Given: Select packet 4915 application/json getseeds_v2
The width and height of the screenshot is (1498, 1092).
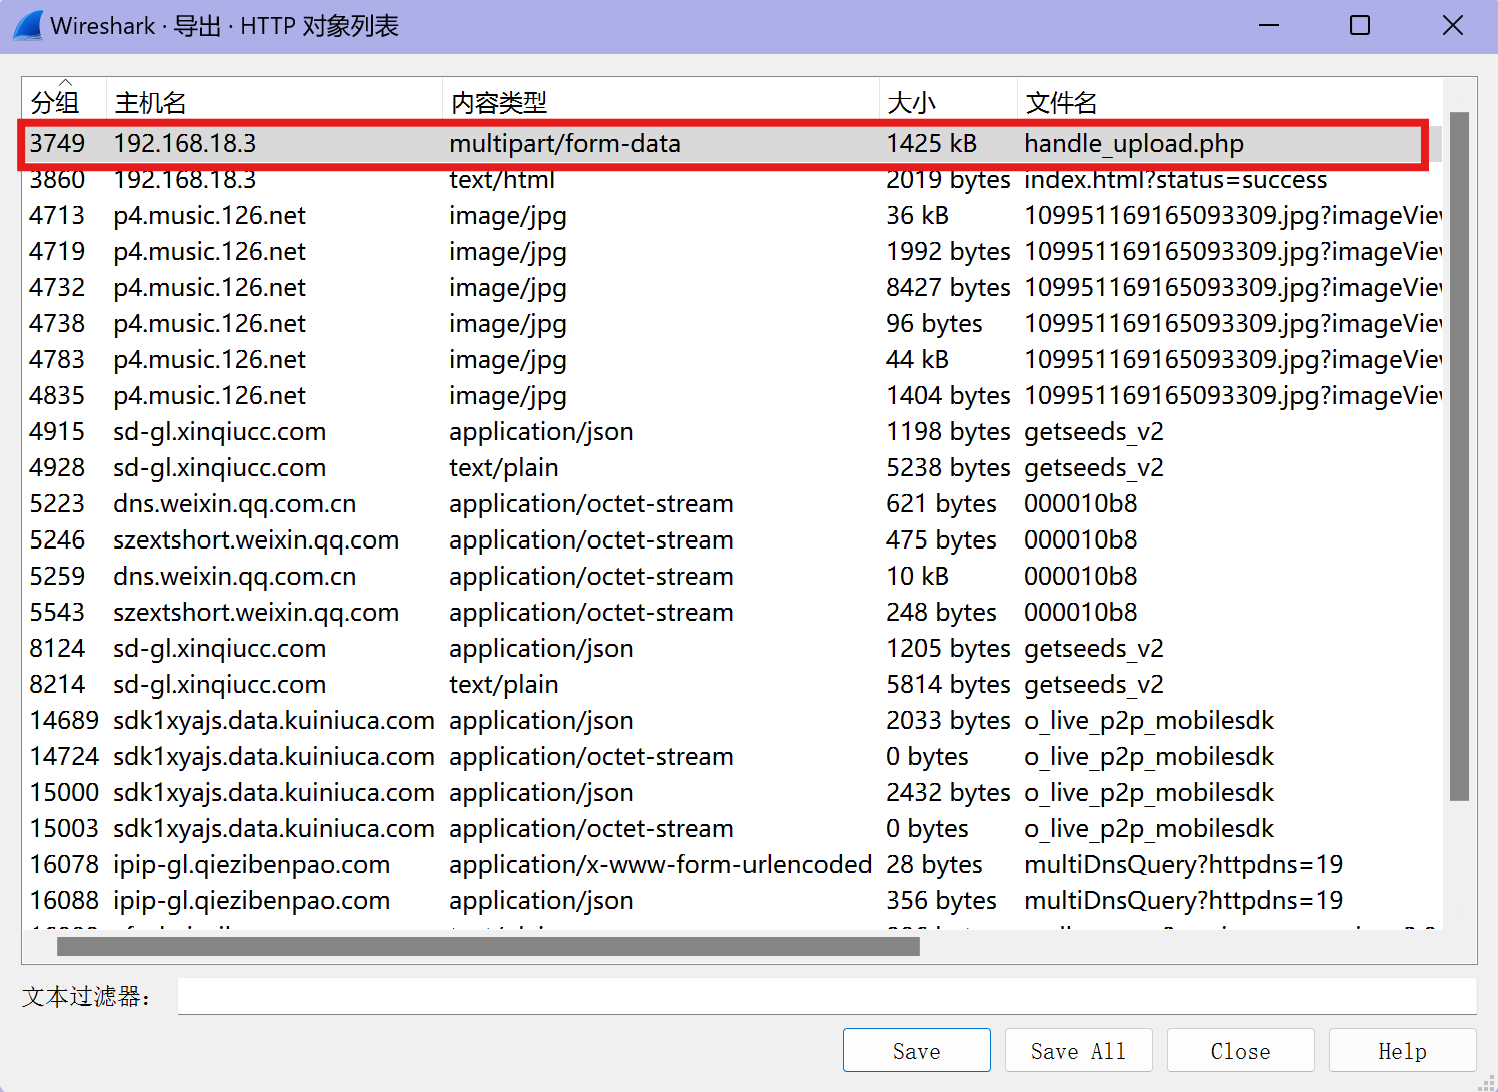Looking at the screenshot, I should click(732, 432).
